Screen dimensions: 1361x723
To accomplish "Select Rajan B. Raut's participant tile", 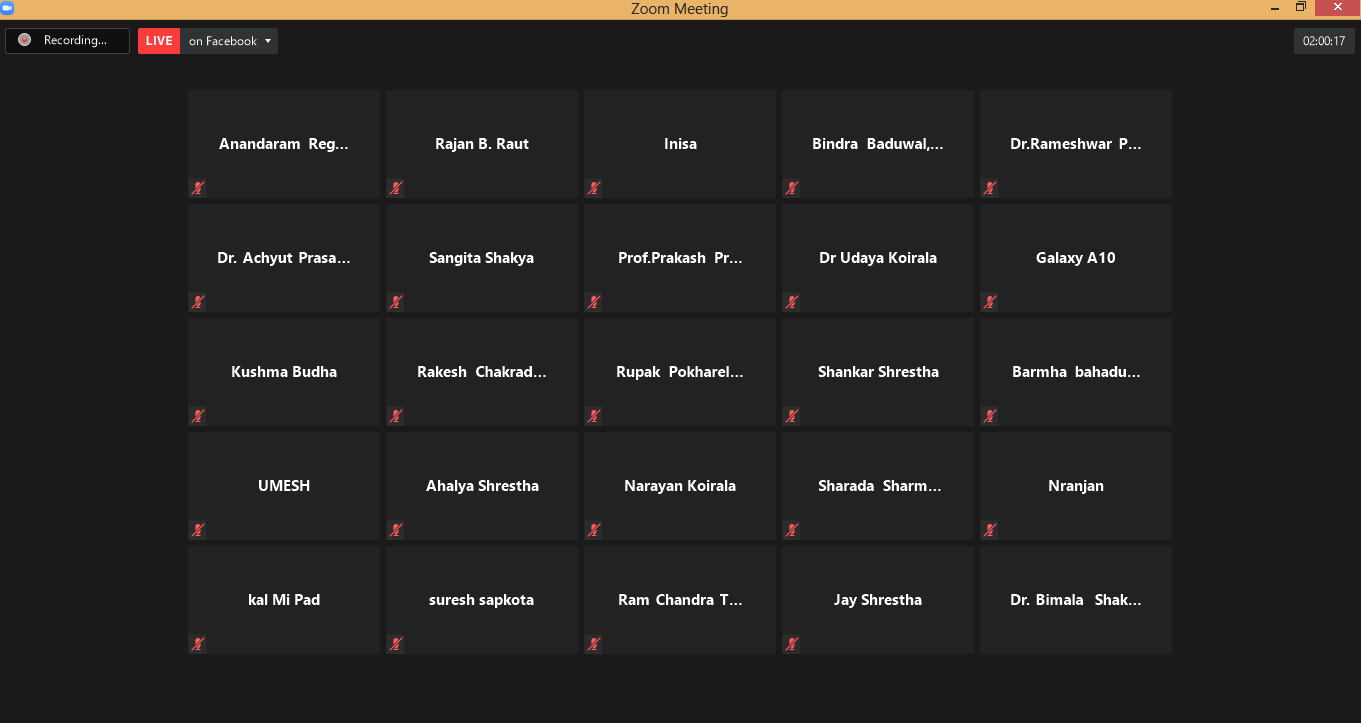I will [x=482, y=144].
